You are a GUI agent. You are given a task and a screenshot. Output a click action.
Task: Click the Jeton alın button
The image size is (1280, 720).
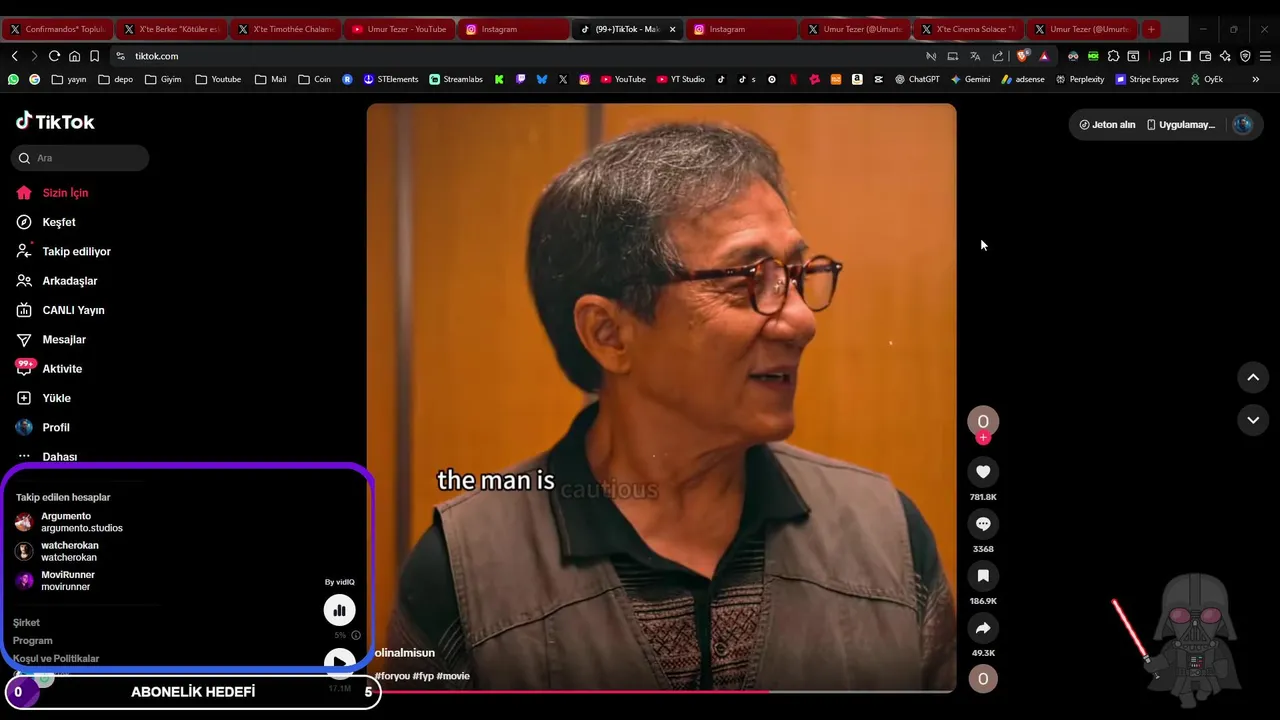pyautogui.click(x=1107, y=125)
